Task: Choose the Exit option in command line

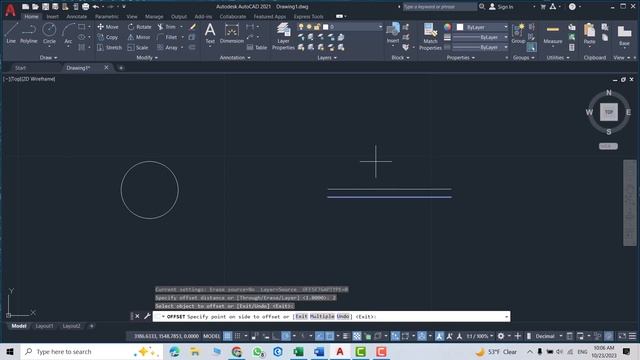Action: pos(301,316)
